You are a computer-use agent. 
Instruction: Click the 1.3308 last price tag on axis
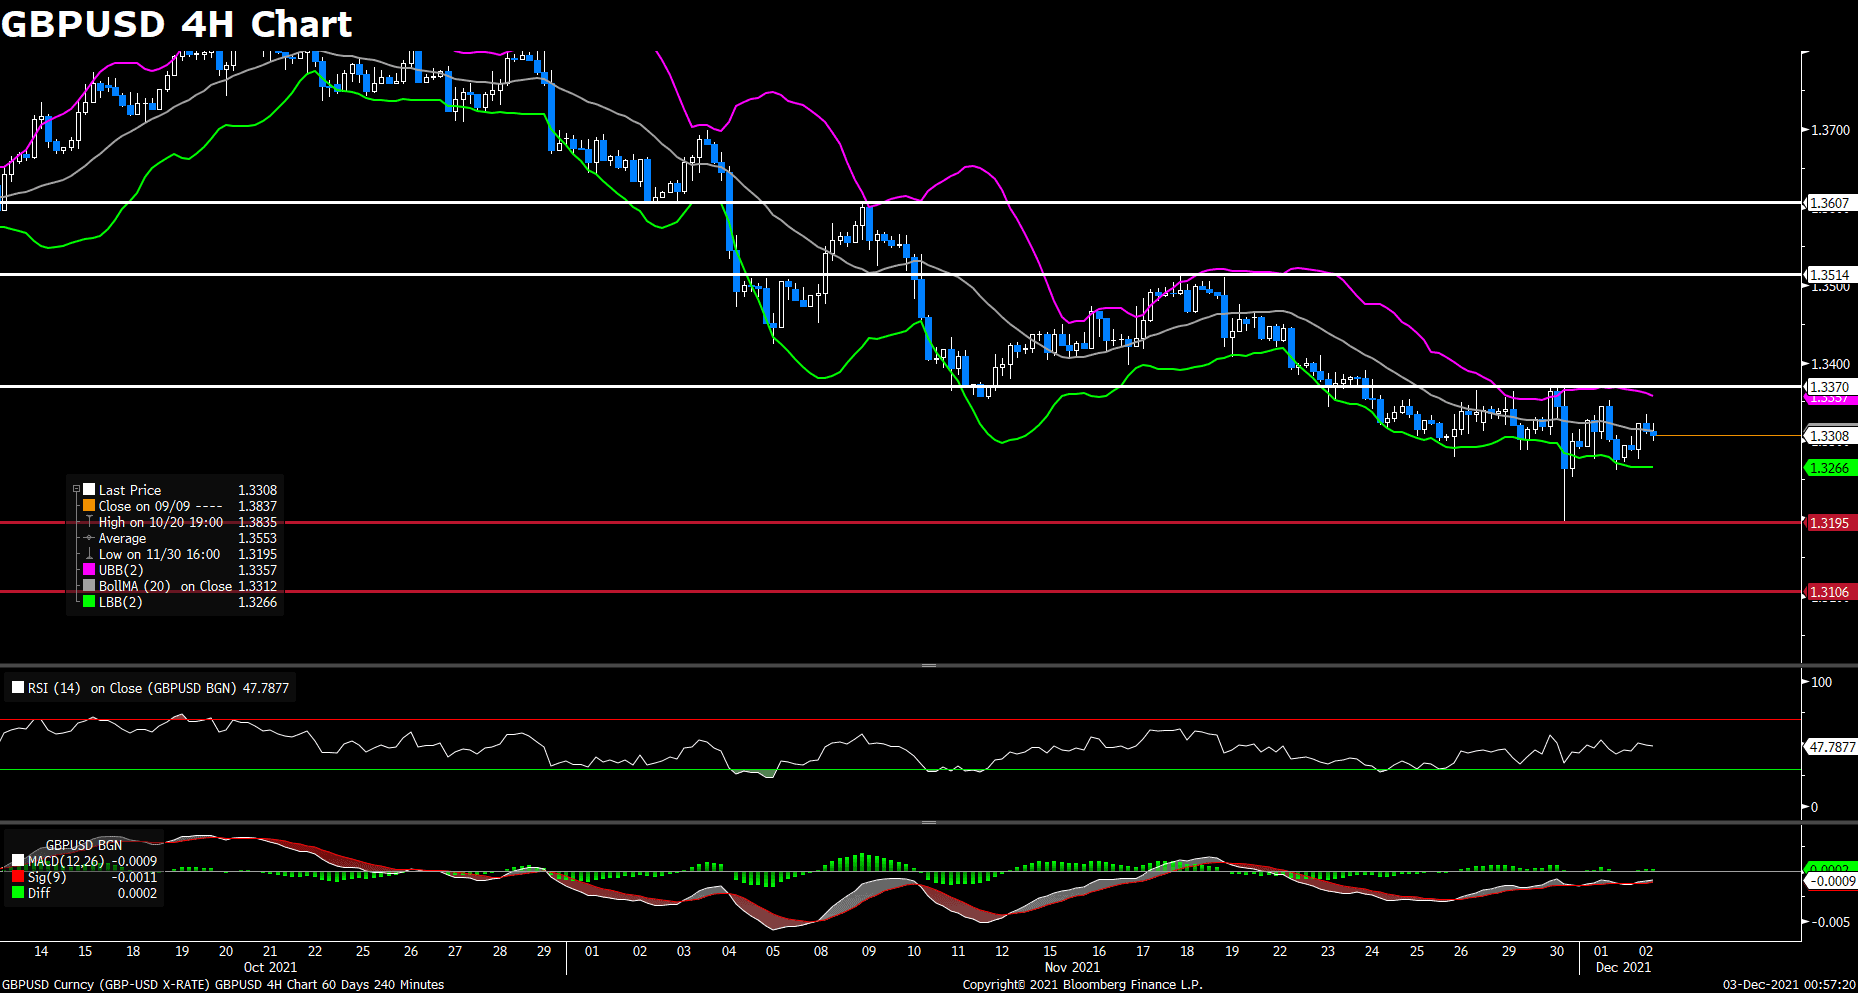point(1829,436)
